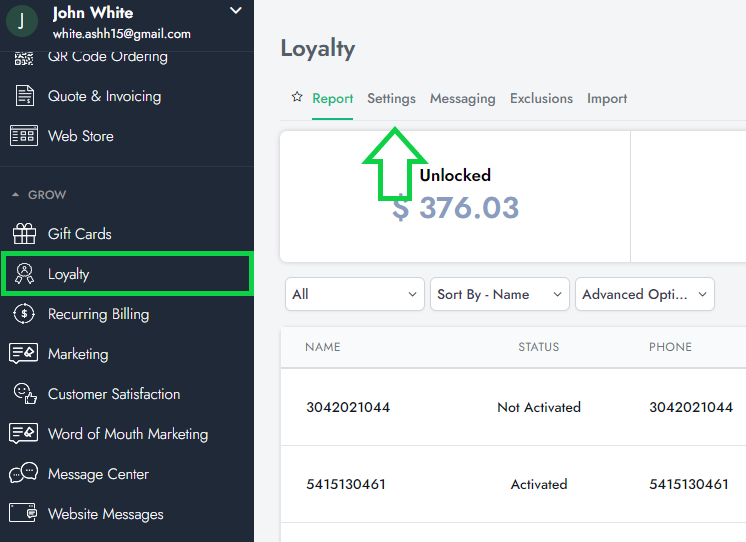Click the Marketing icon in sidebar
The height and width of the screenshot is (542, 746).
point(24,354)
